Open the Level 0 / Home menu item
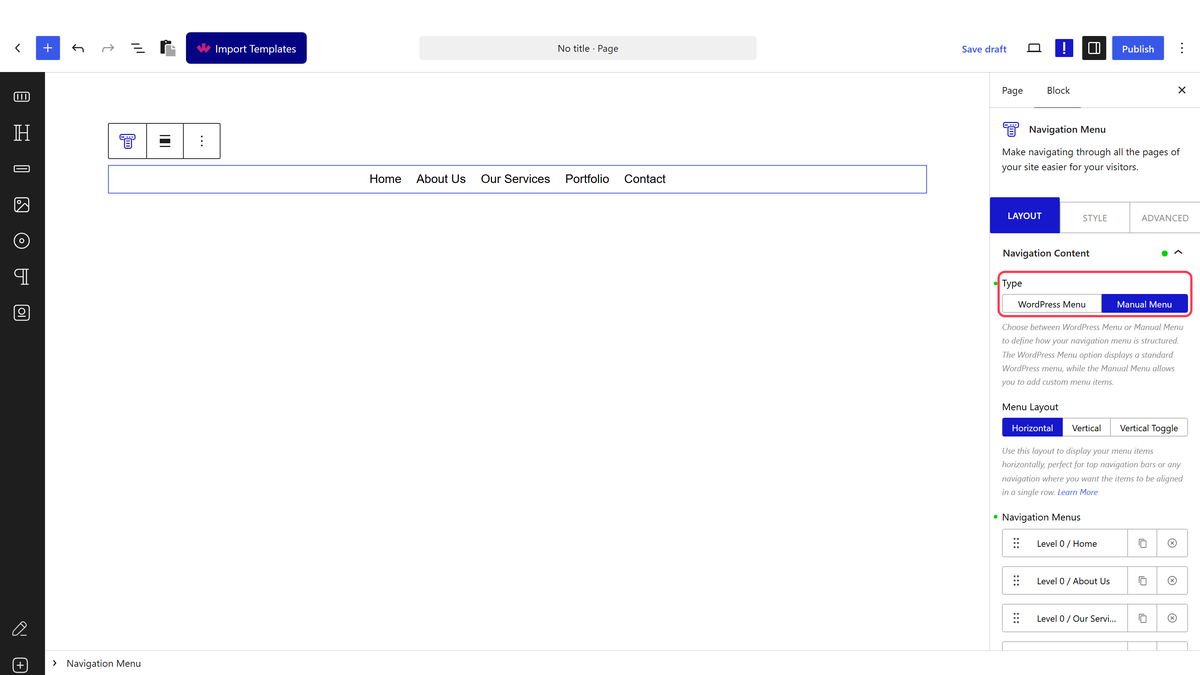 (1066, 544)
